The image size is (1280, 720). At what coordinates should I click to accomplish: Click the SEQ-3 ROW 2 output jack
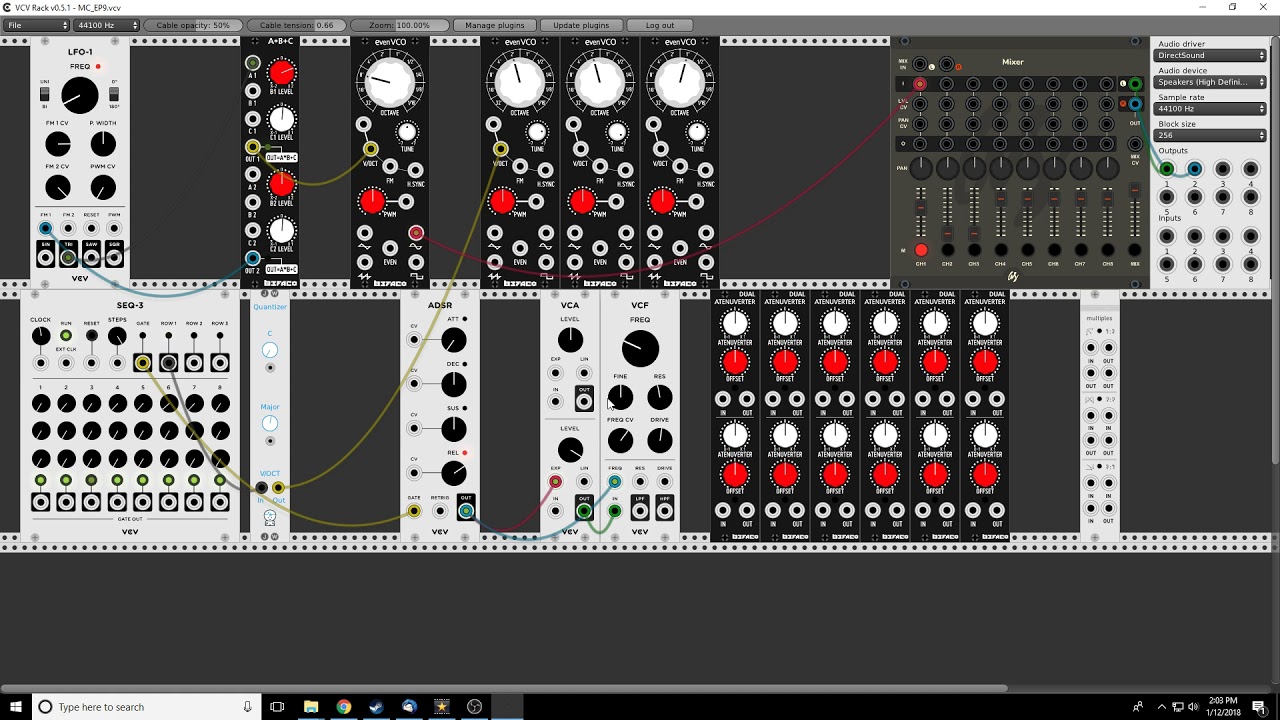(x=194, y=363)
